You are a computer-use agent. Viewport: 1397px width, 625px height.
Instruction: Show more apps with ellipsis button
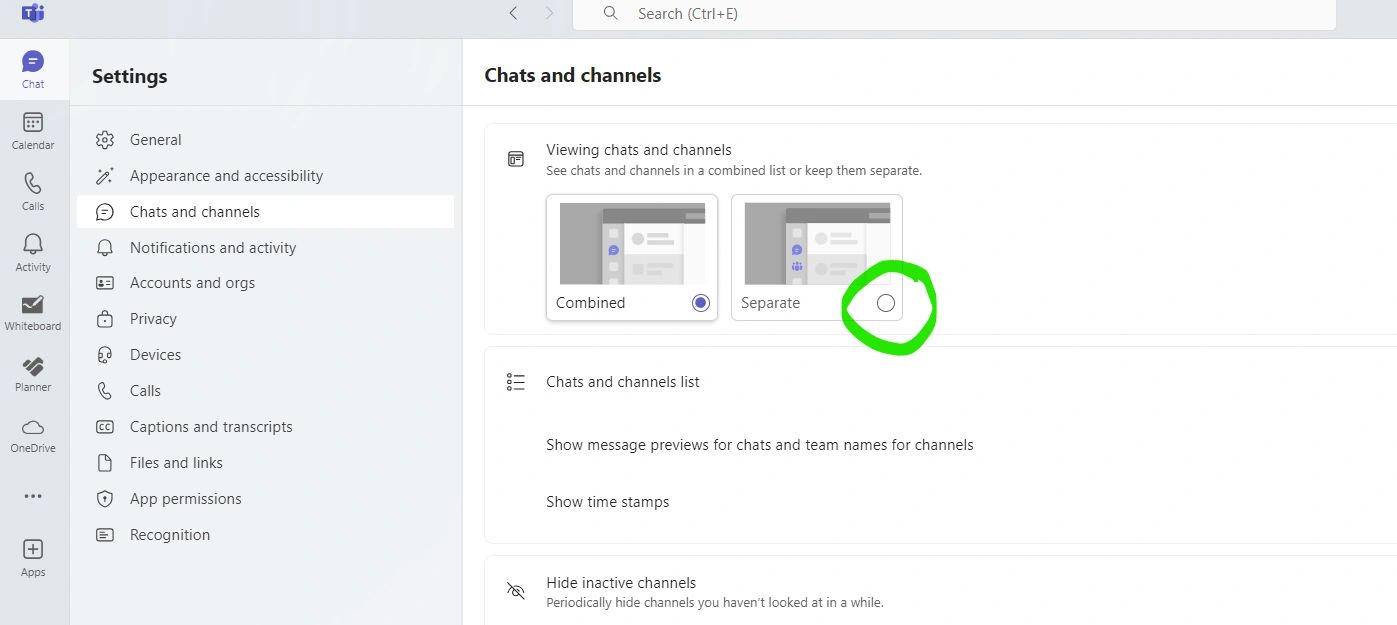pos(33,496)
